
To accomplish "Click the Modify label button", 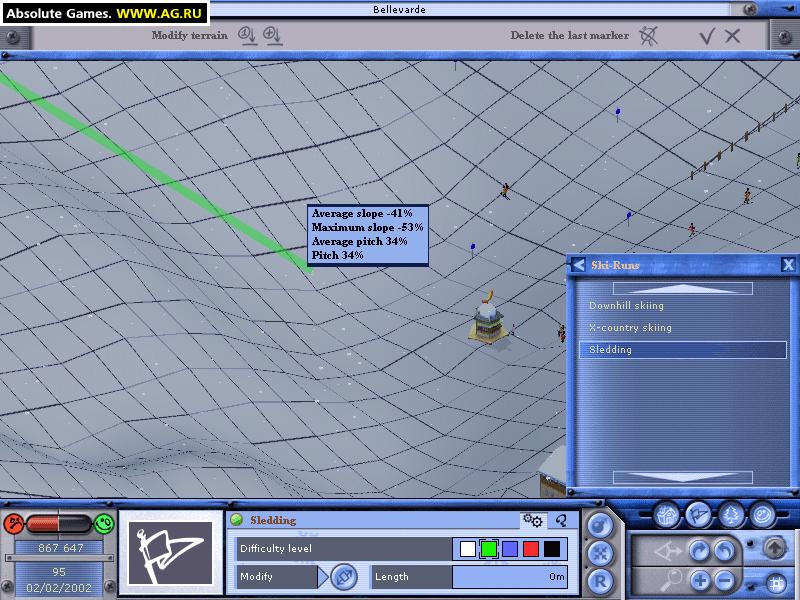I will coord(277,577).
